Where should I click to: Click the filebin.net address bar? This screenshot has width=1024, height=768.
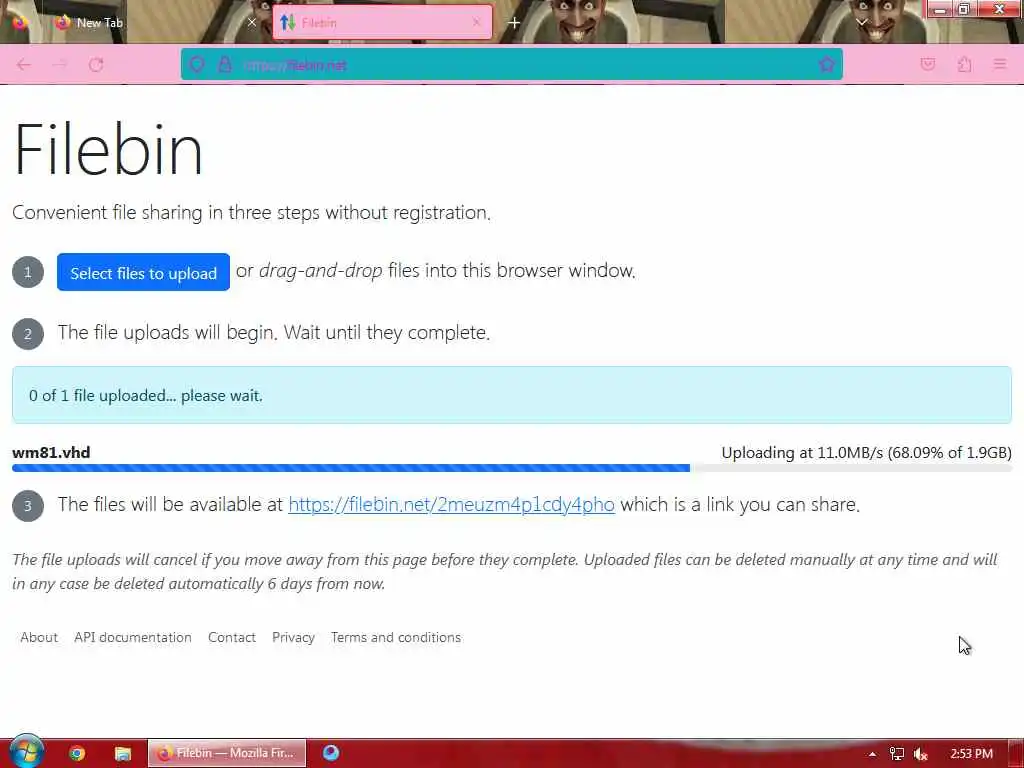point(511,65)
